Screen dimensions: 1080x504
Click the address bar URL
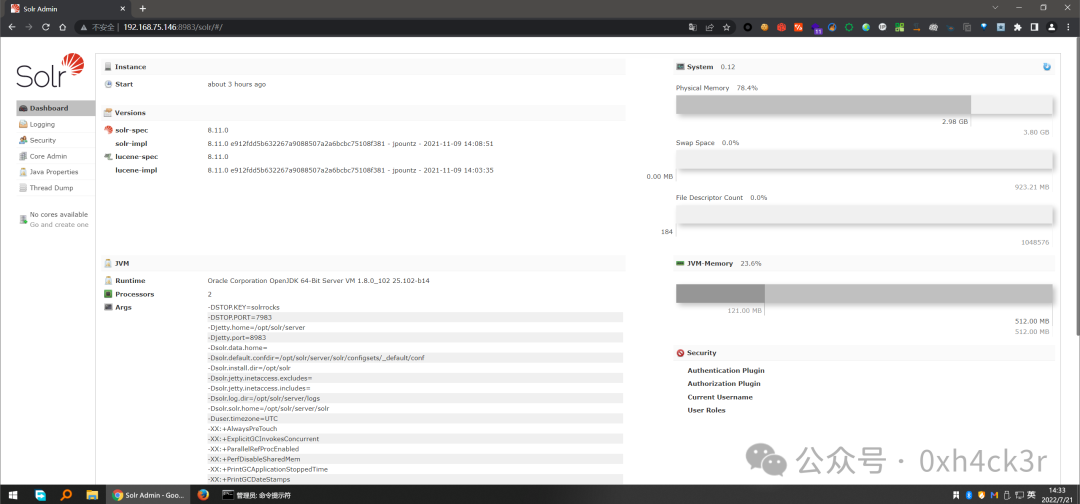[x=173, y=27]
